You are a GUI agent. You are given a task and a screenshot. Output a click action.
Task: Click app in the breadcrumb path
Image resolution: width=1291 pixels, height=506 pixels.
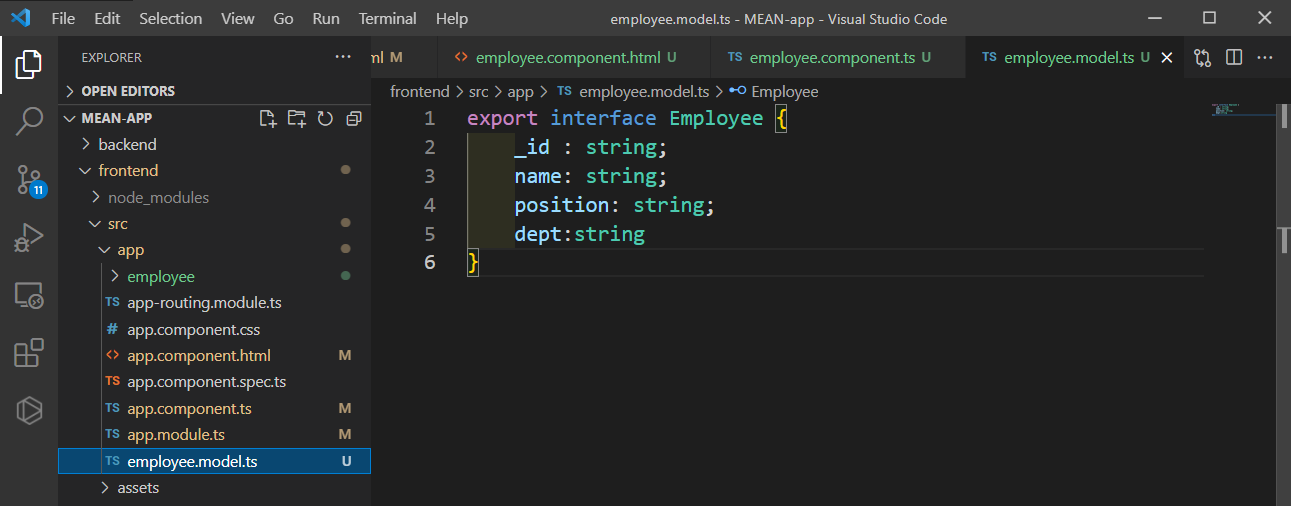(x=521, y=91)
